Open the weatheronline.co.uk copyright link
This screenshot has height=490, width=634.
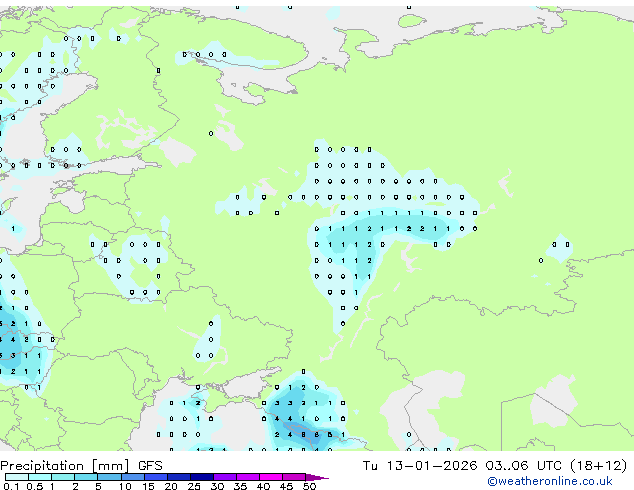point(550,481)
